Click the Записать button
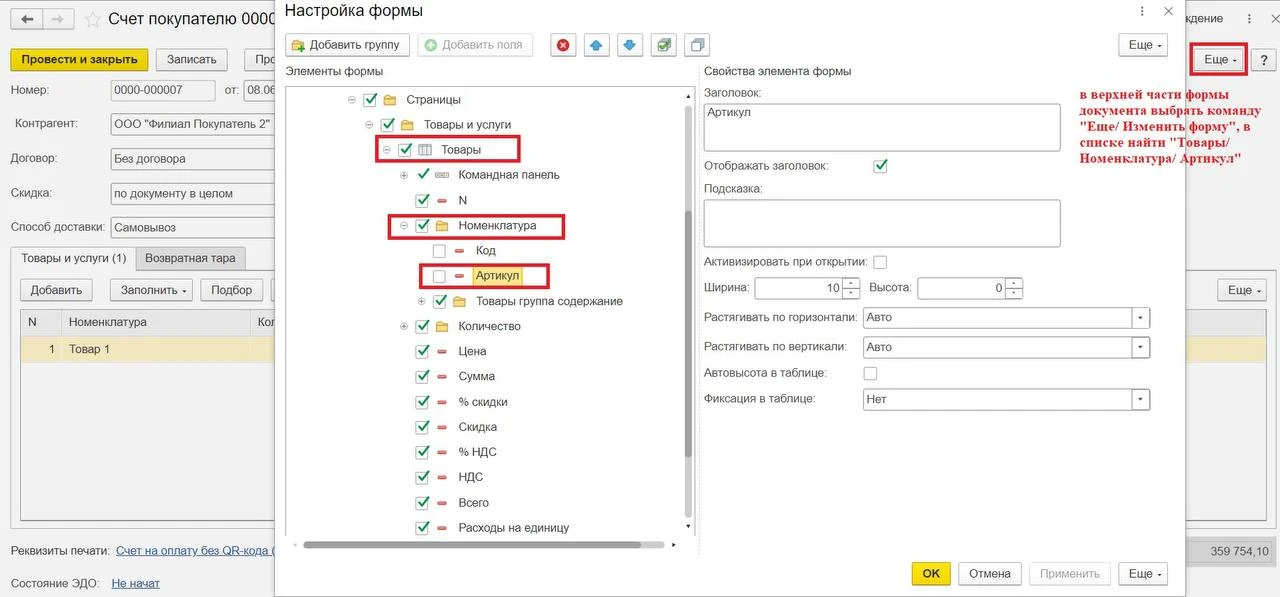Image resolution: width=1280 pixels, height=597 pixels. coord(191,60)
